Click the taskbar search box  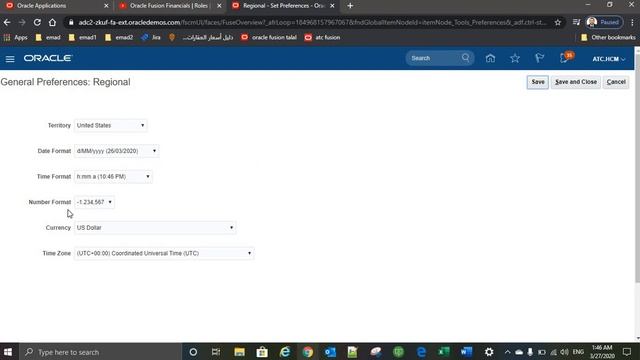point(100,352)
